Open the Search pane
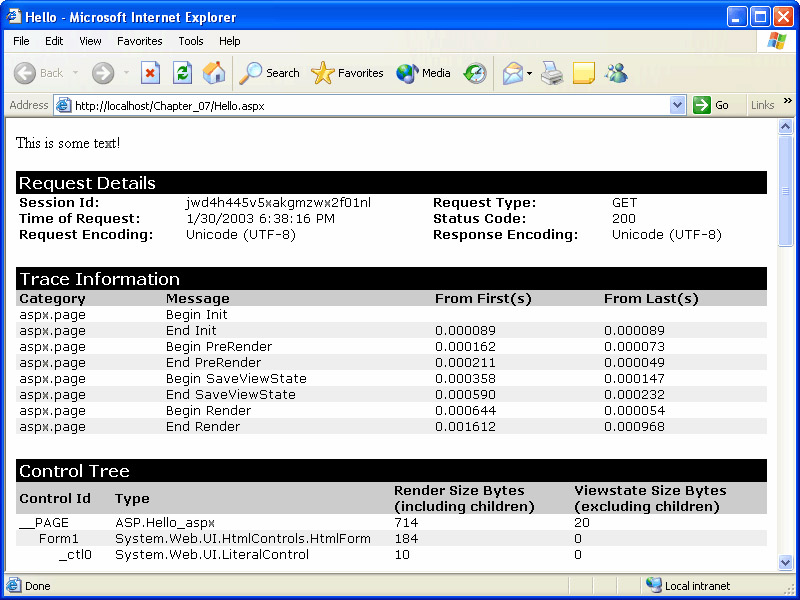This screenshot has width=800, height=600. 270,73
